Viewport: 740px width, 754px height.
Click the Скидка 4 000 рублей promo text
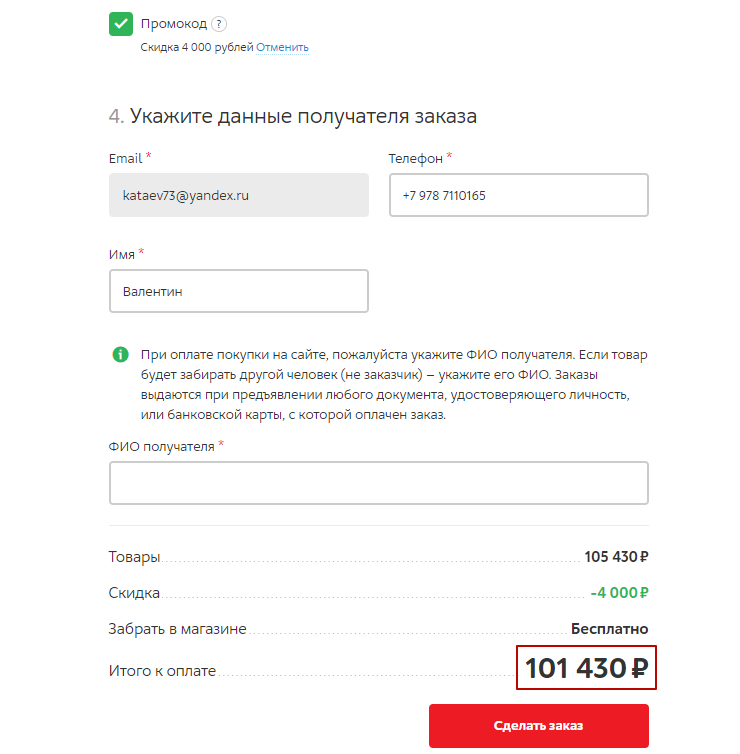point(196,47)
